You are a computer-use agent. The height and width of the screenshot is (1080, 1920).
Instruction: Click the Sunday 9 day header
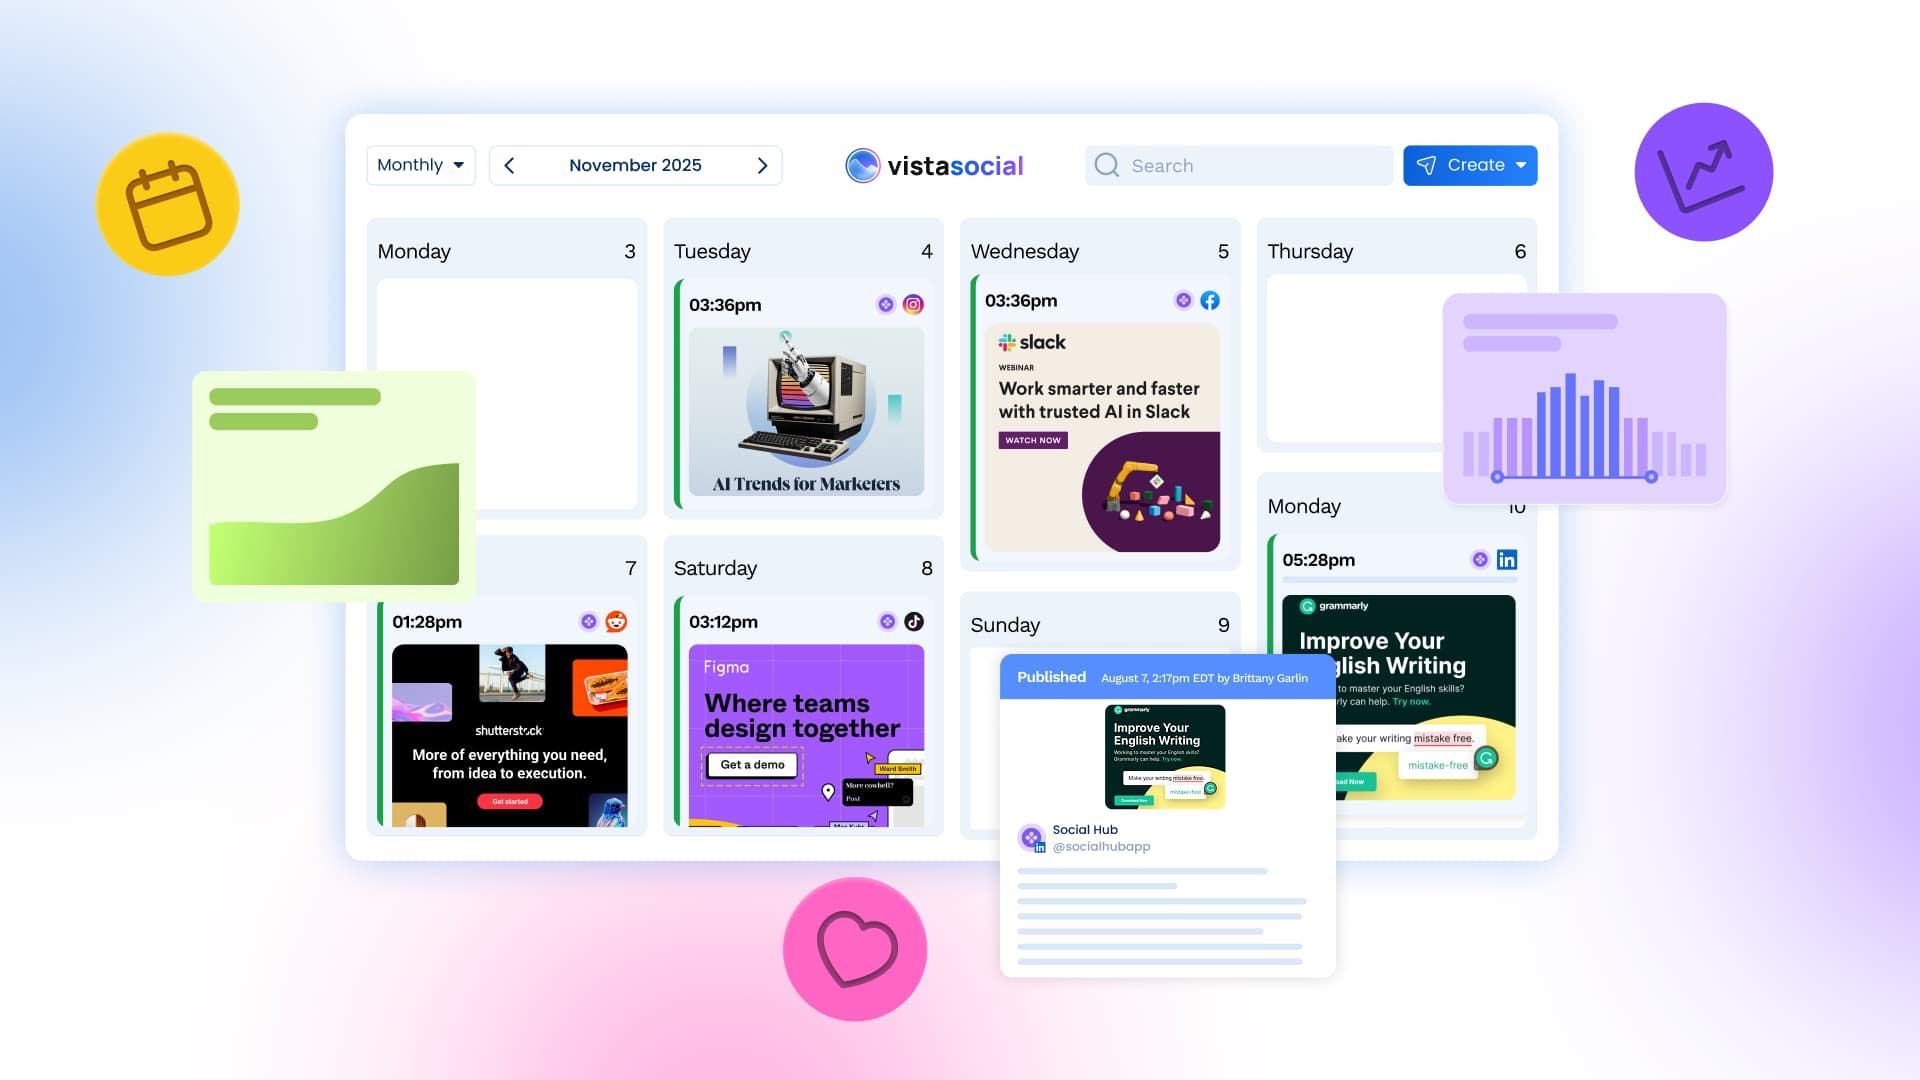pos(1100,625)
